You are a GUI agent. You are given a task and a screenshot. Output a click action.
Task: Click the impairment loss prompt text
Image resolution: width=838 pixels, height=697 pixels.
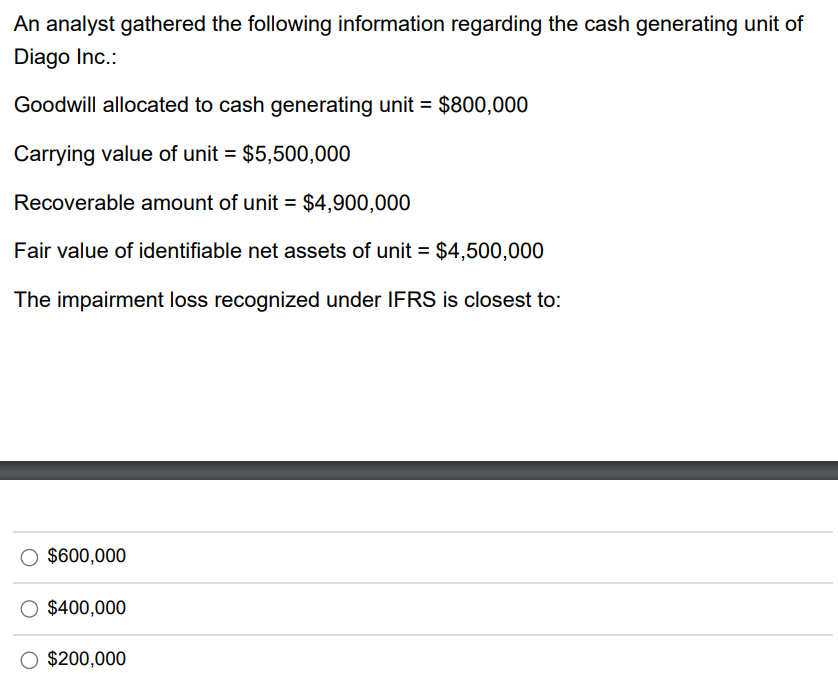click(x=286, y=300)
